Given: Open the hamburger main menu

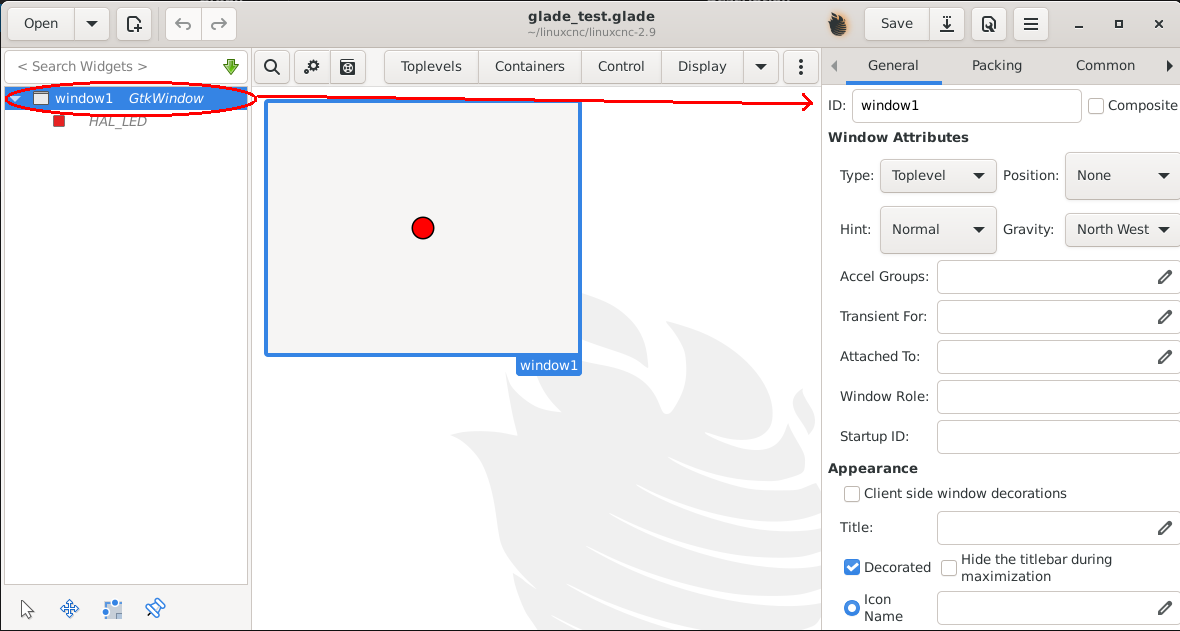Looking at the screenshot, I should pos(1031,24).
